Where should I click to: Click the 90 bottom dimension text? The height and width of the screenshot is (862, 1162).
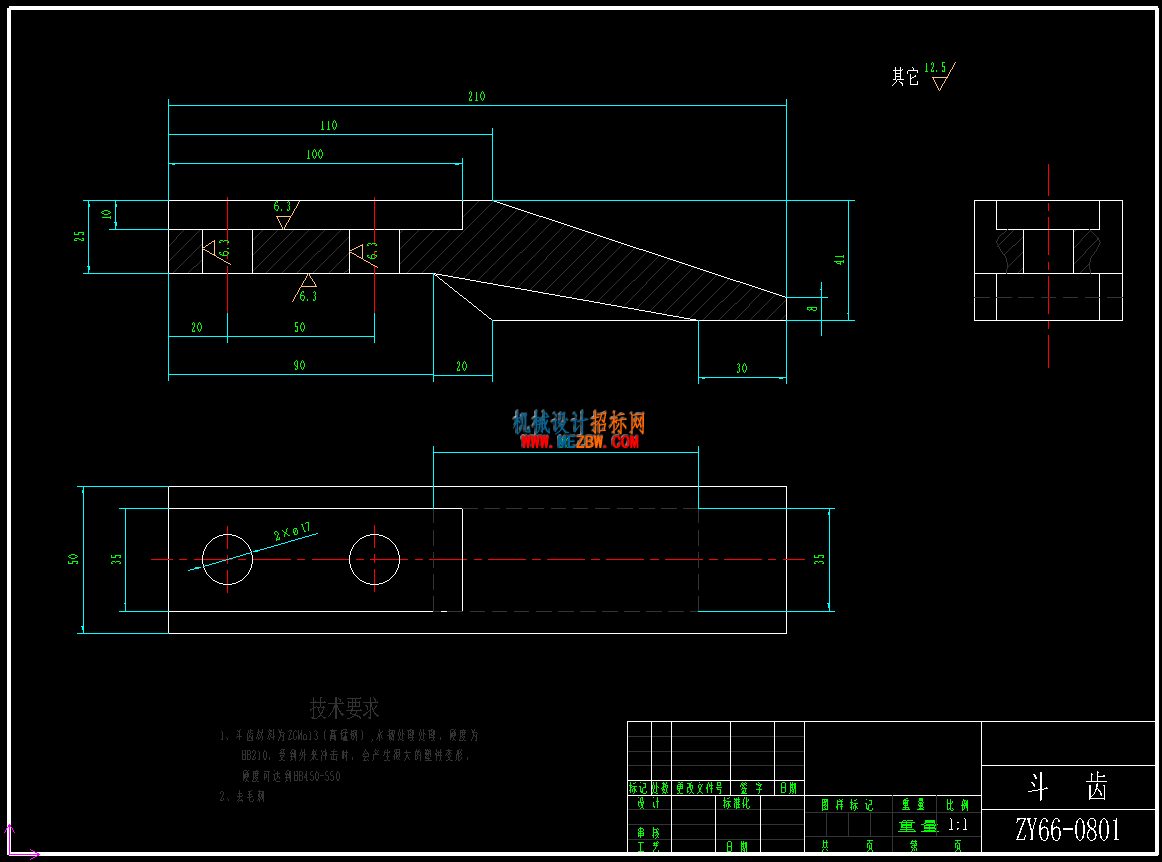299,365
